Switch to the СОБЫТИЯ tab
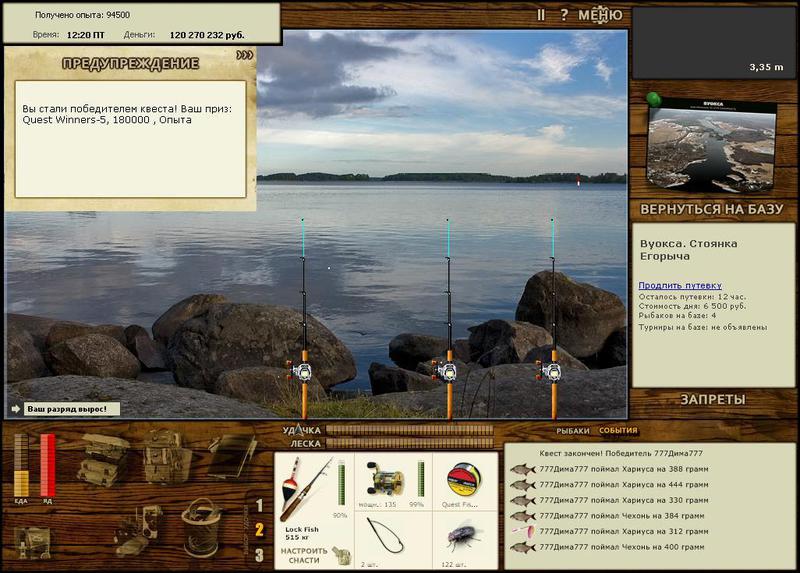Screen dimensions: 800x573 point(618,430)
